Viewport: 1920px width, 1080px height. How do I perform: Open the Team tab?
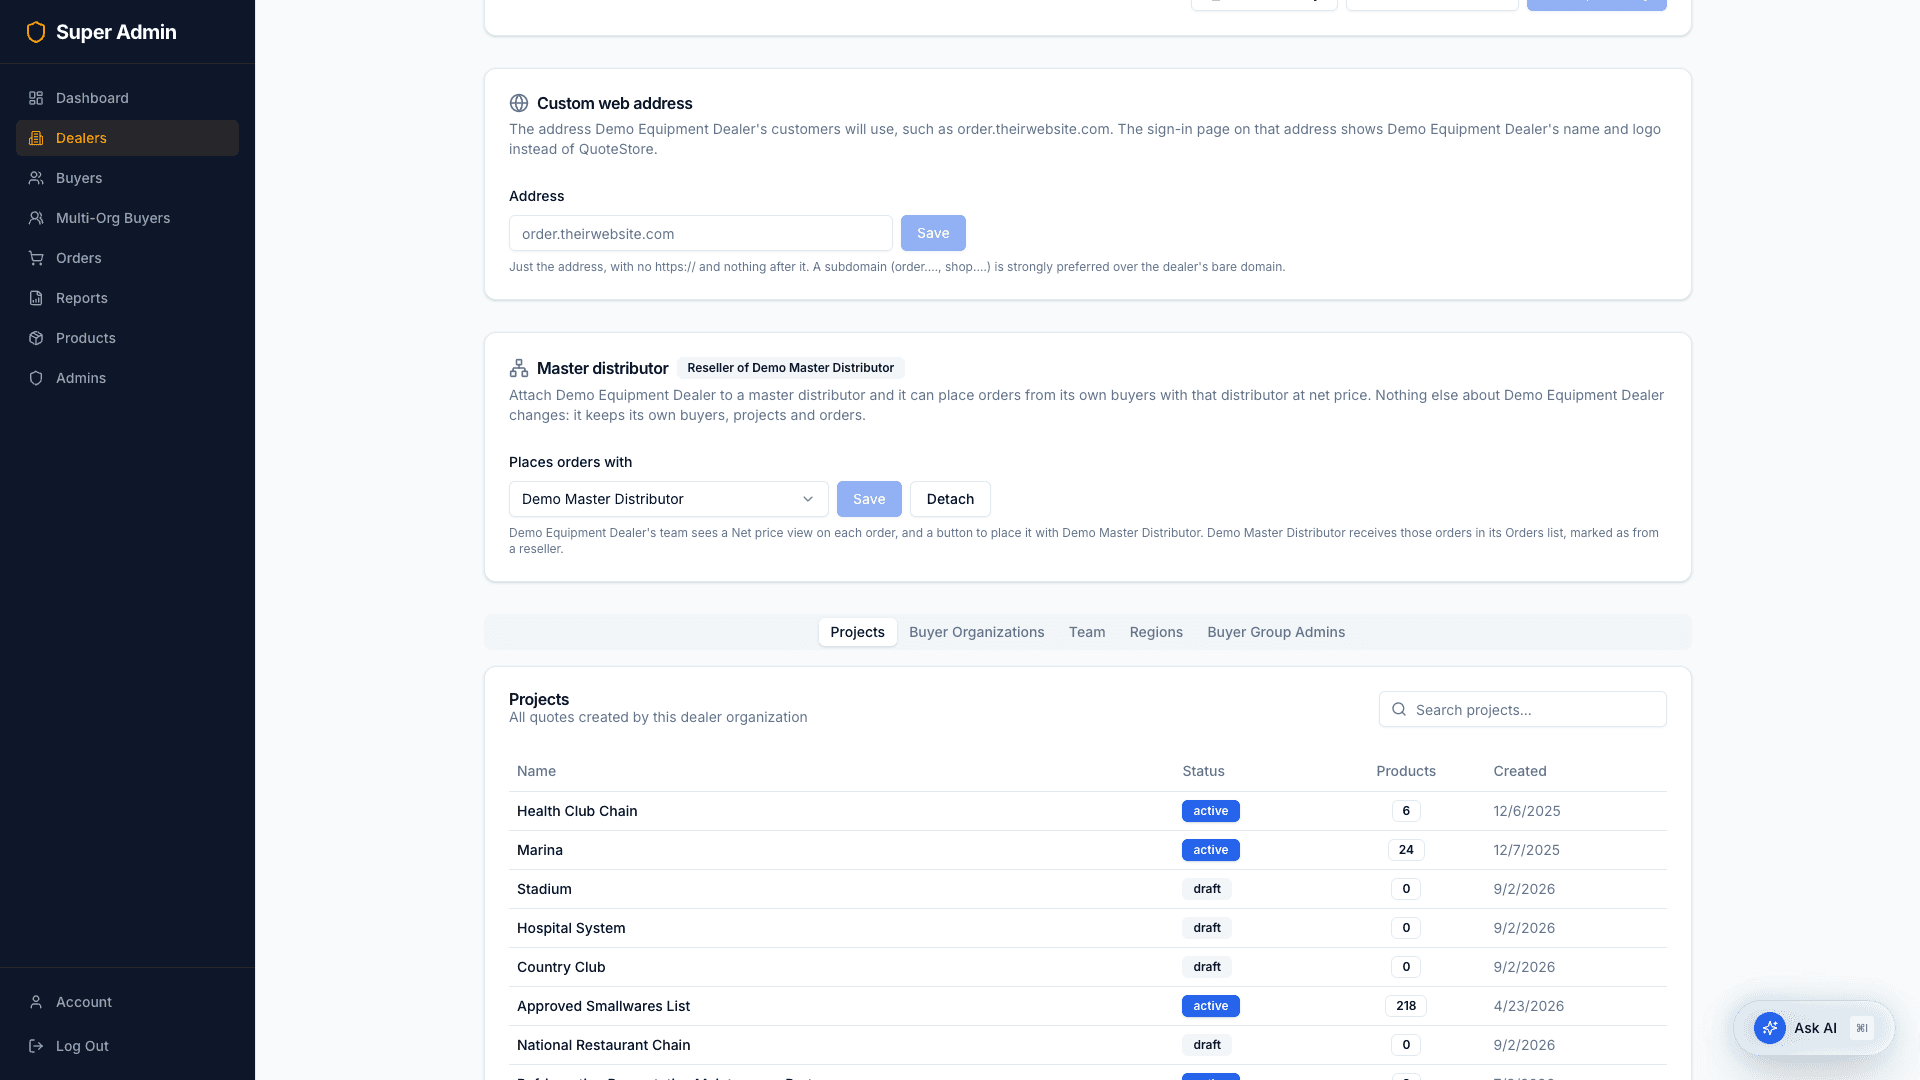(1086, 632)
